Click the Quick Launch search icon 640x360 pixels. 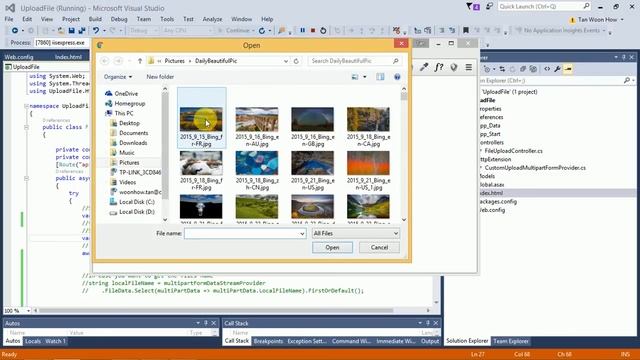point(586,6)
